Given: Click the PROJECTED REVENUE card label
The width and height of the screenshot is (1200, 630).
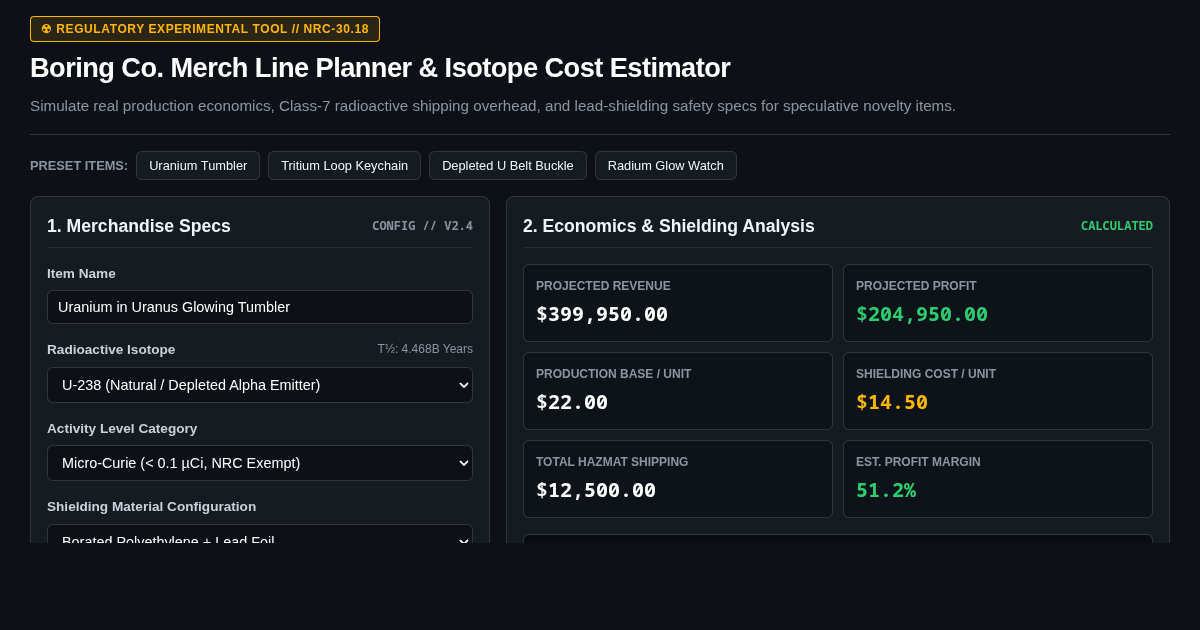Looking at the screenshot, I should pos(603,286).
